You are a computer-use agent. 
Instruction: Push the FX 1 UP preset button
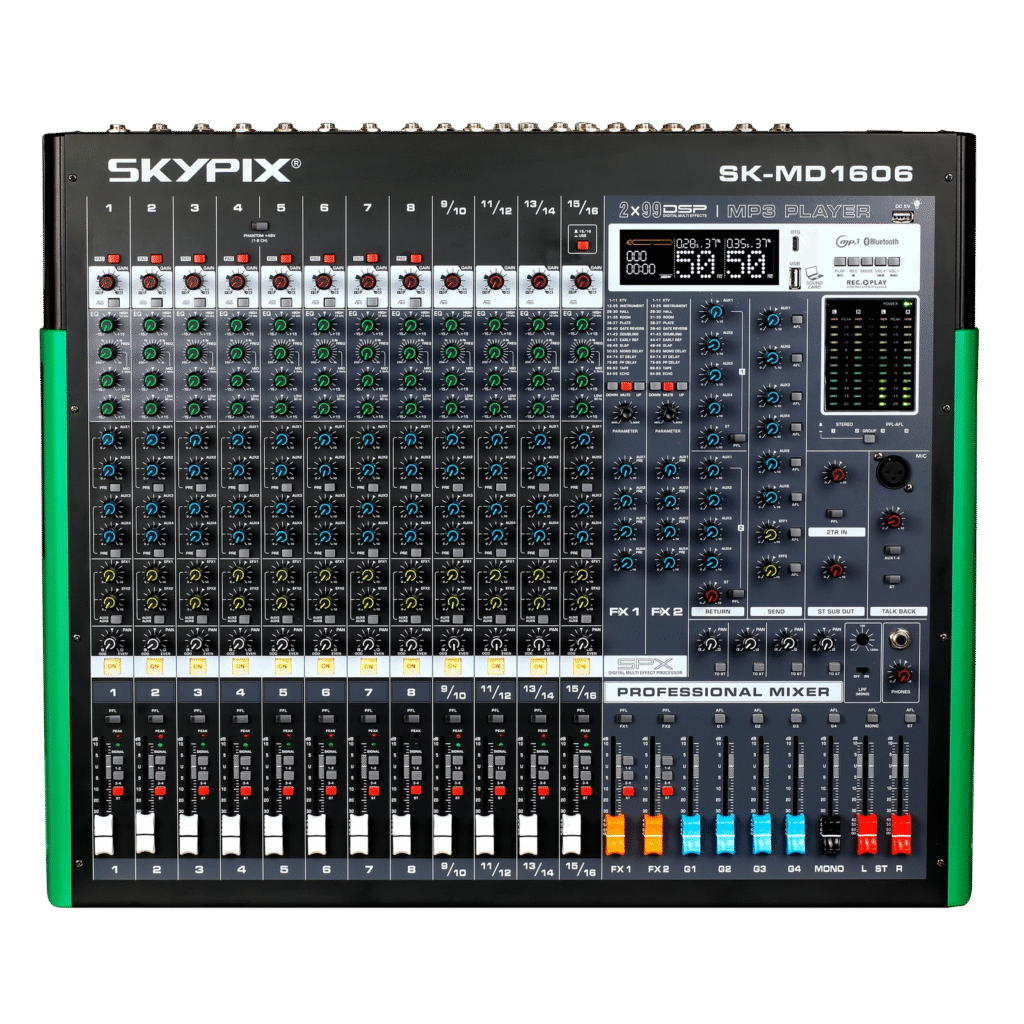click(639, 386)
